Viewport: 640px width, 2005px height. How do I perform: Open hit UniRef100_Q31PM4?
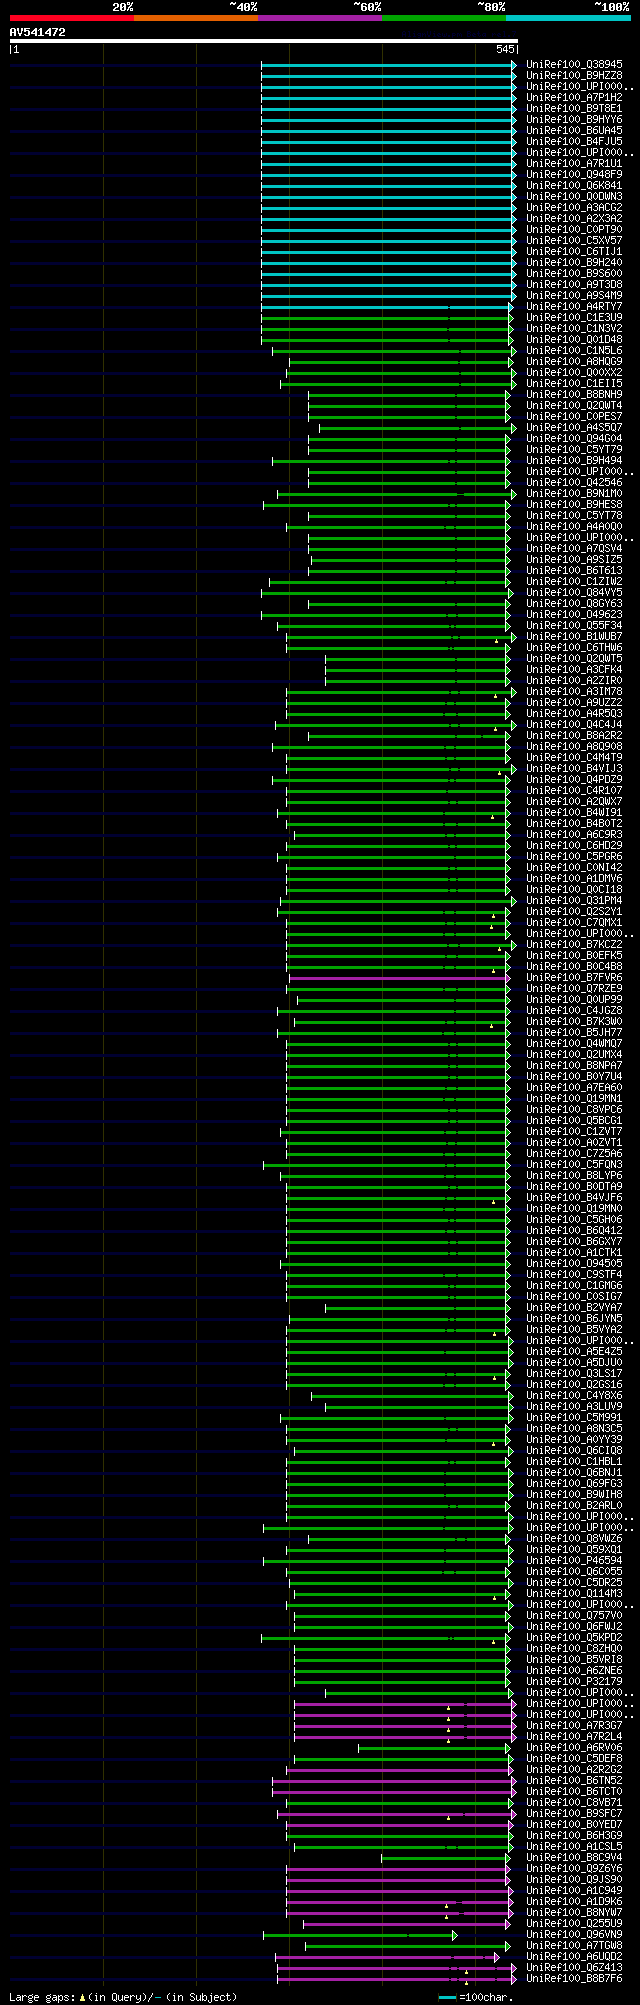[575, 901]
